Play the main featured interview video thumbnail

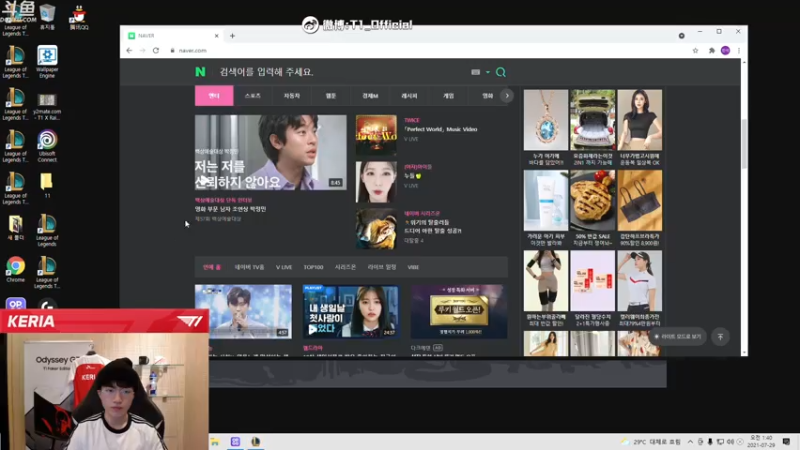tap(270, 152)
